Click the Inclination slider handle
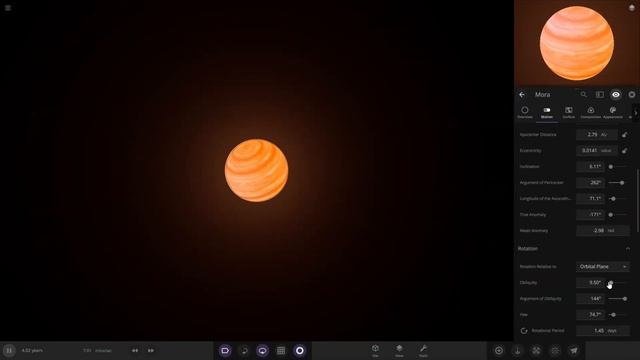 611,167
